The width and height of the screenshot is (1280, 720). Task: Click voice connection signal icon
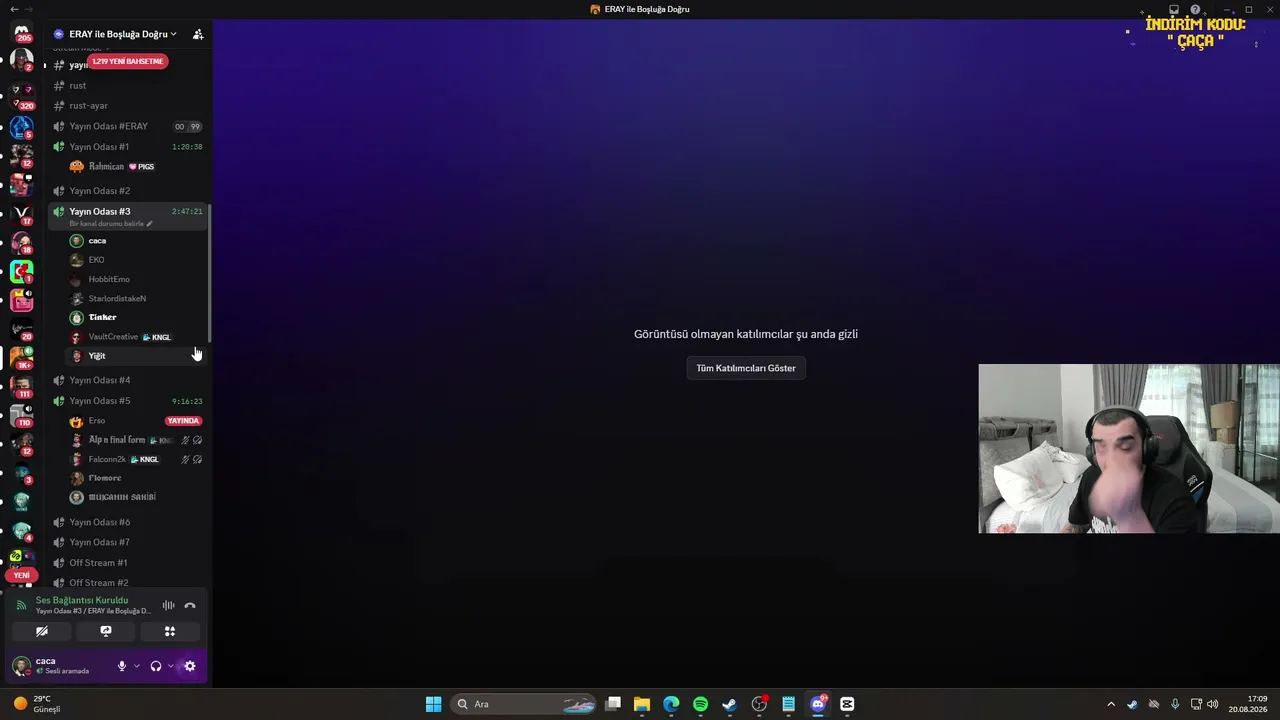(22, 605)
